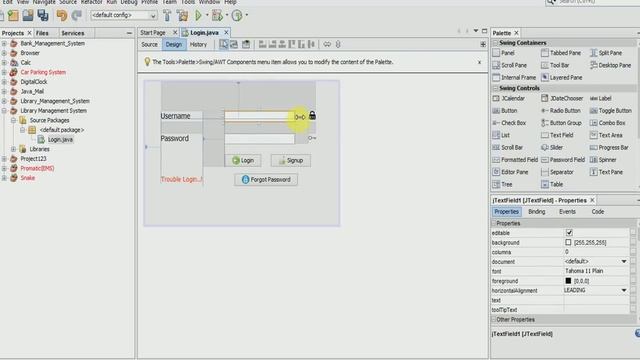640x360 pixels.
Task: Pick the JCalendar component from the Palette
Action: pyautogui.click(x=509, y=98)
